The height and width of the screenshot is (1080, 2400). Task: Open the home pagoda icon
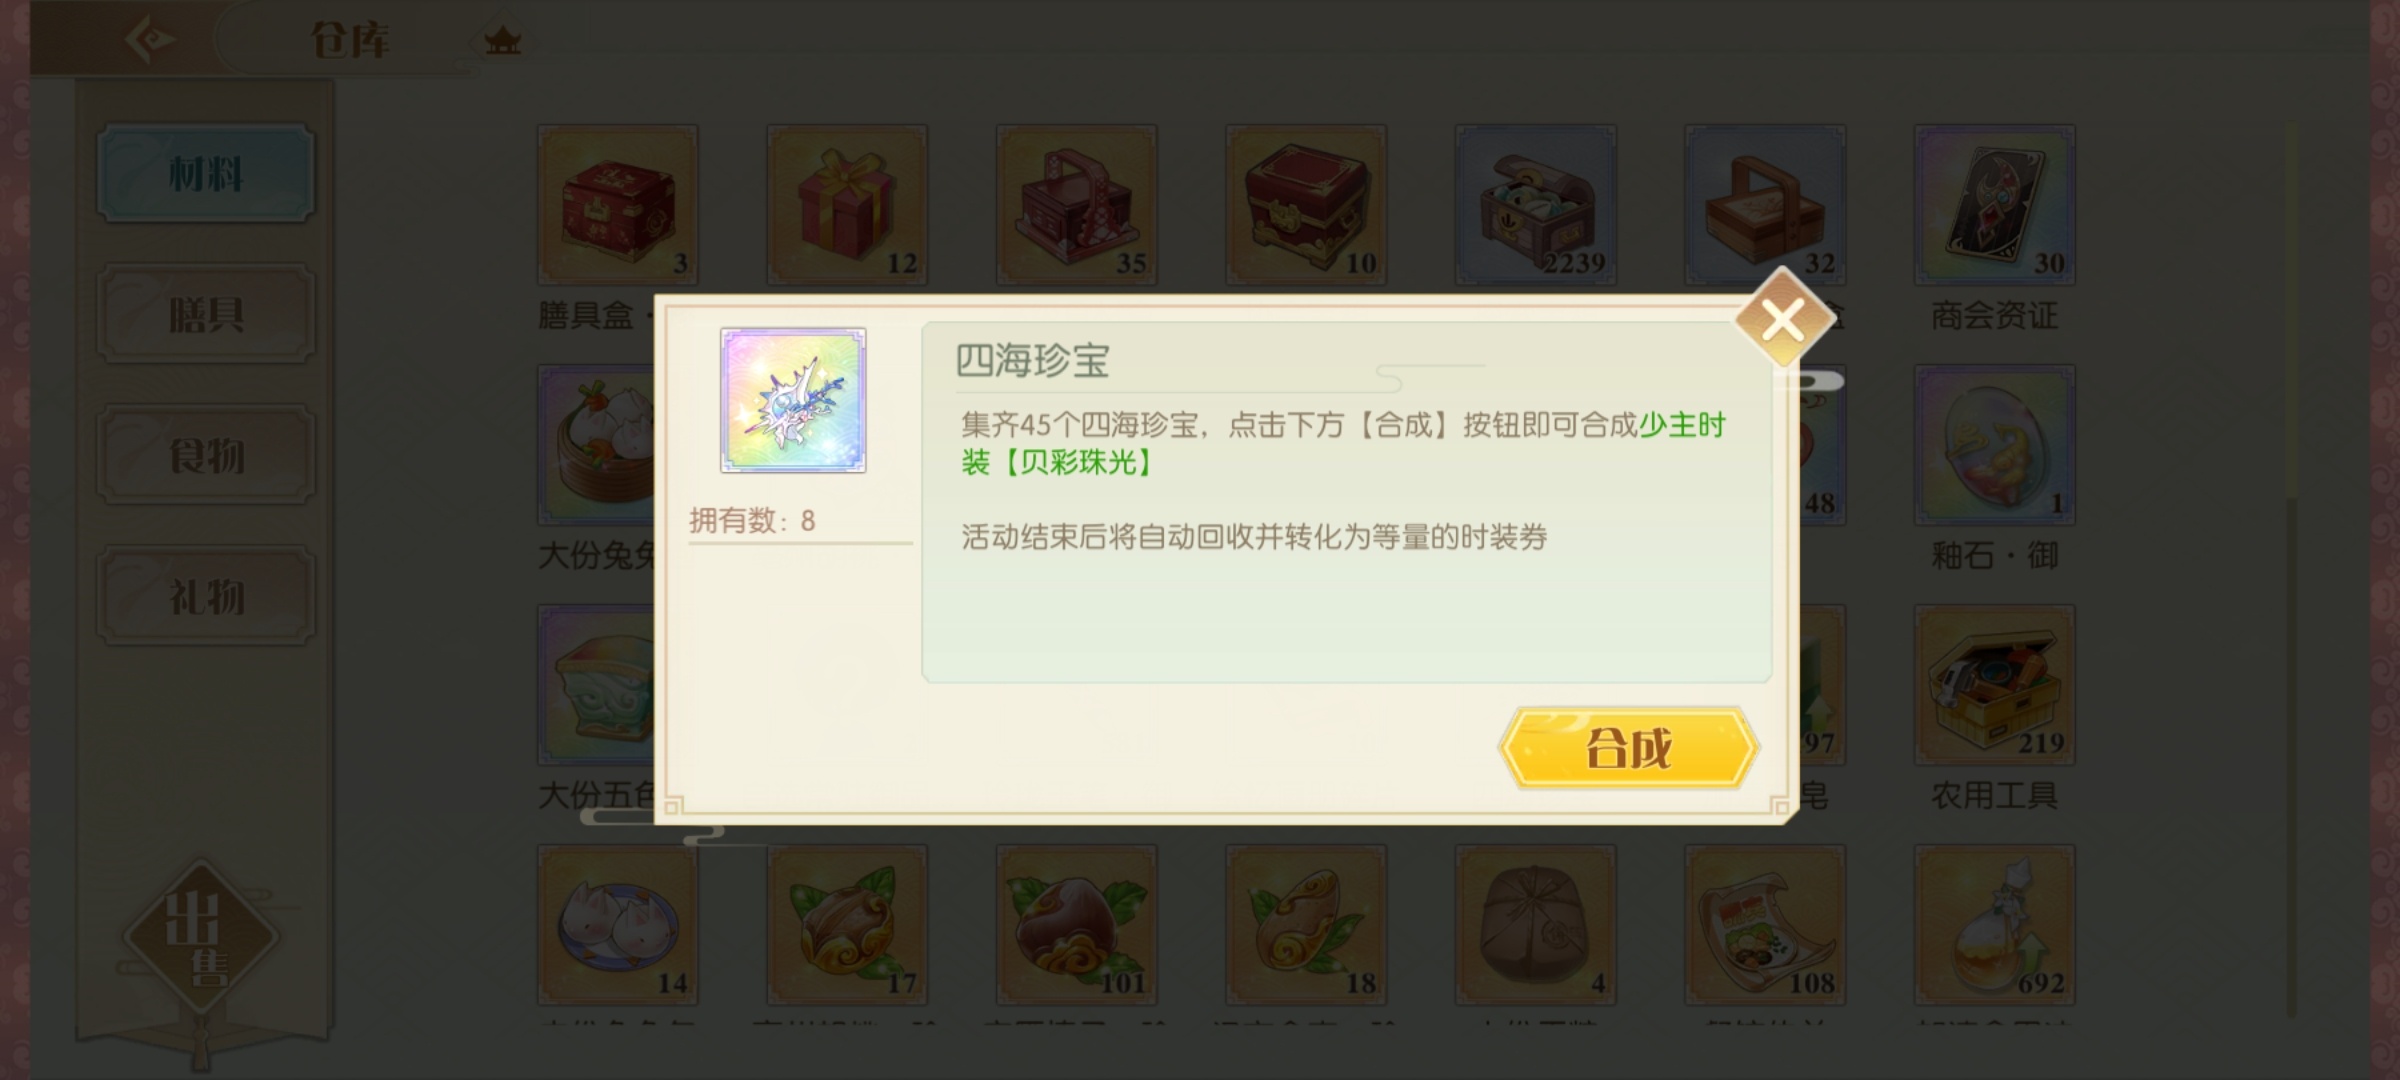coord(502,41)
